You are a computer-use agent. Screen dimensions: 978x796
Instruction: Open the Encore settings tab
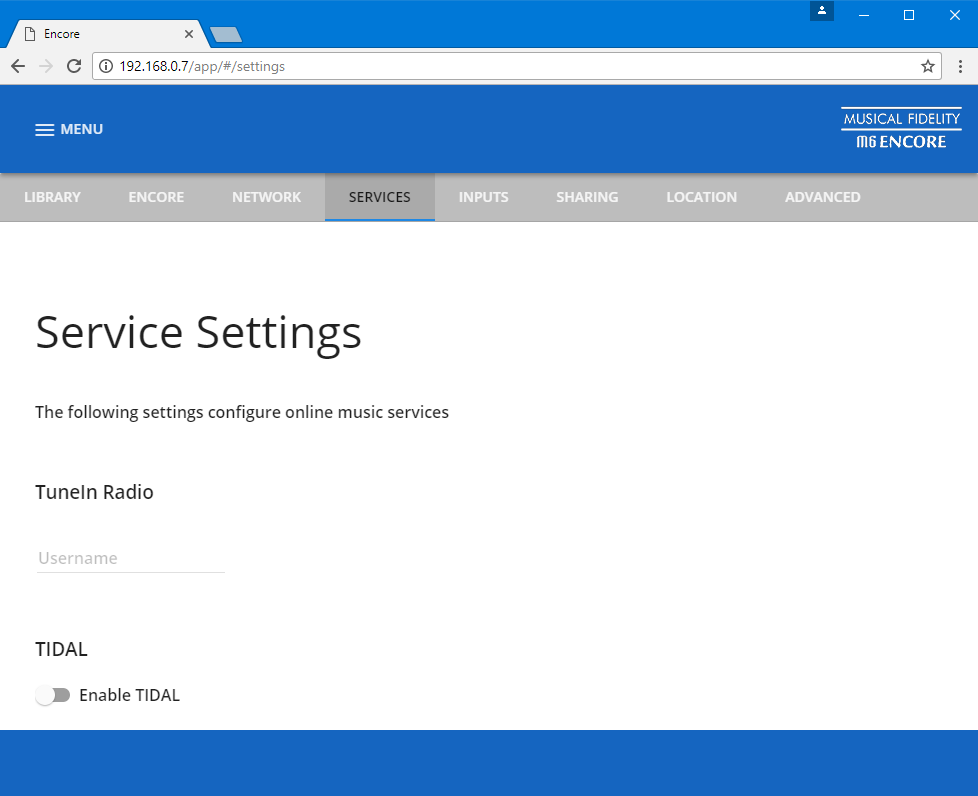[156, 197]
